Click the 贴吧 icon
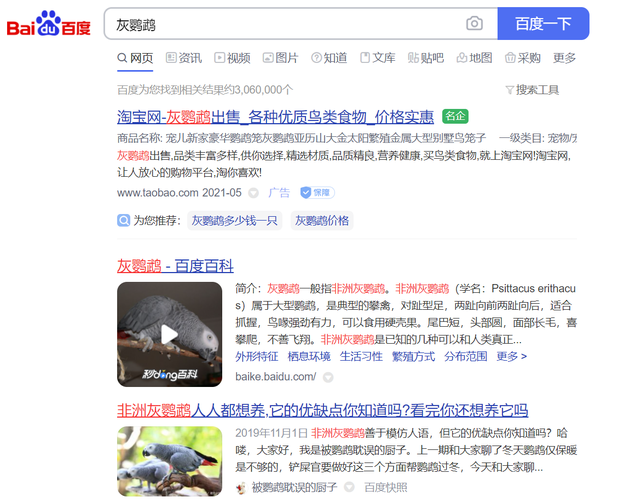 (x=413, y=58)
